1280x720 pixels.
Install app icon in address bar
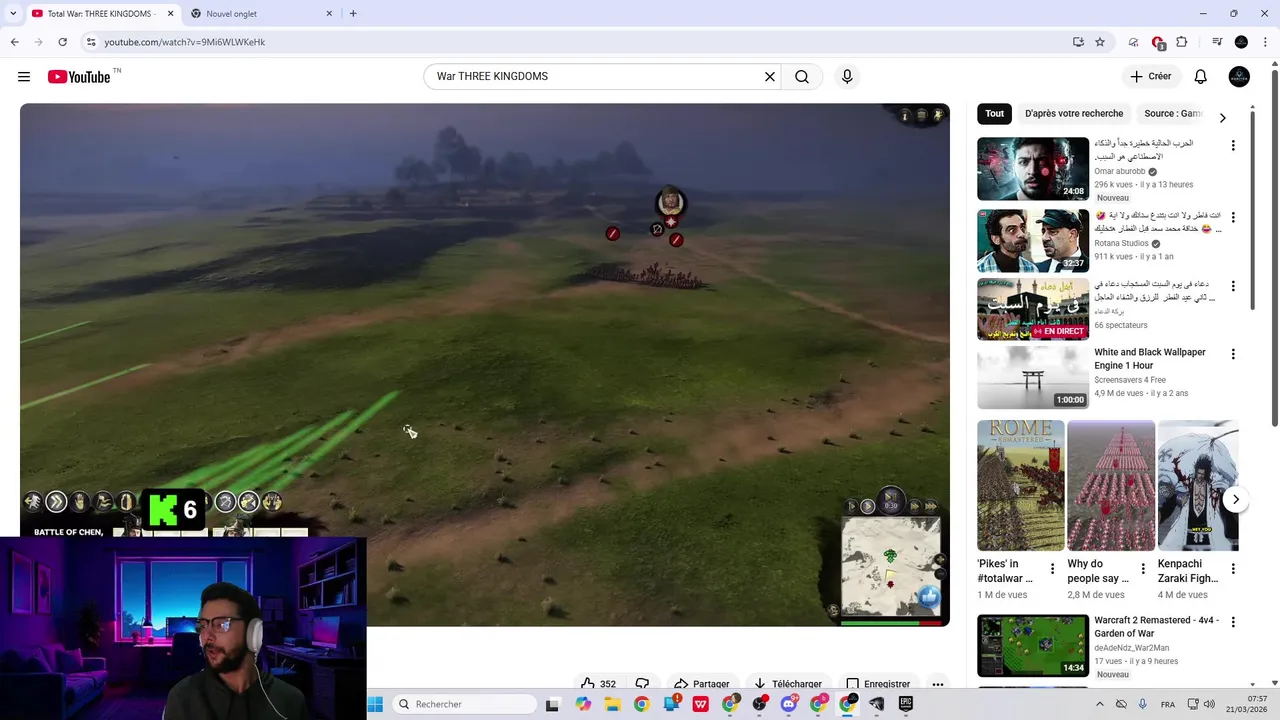(x=1078, y=42)
